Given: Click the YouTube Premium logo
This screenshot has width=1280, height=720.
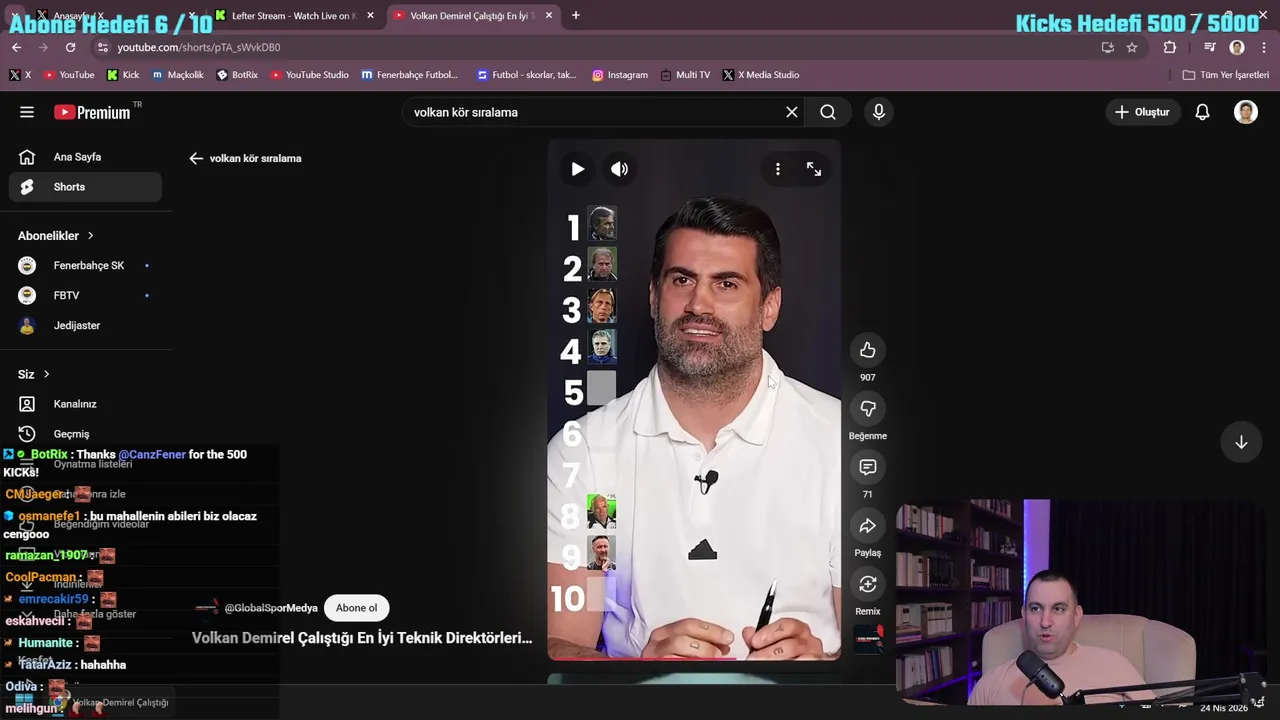Looking at the screenshot, I should click(92, 112).
